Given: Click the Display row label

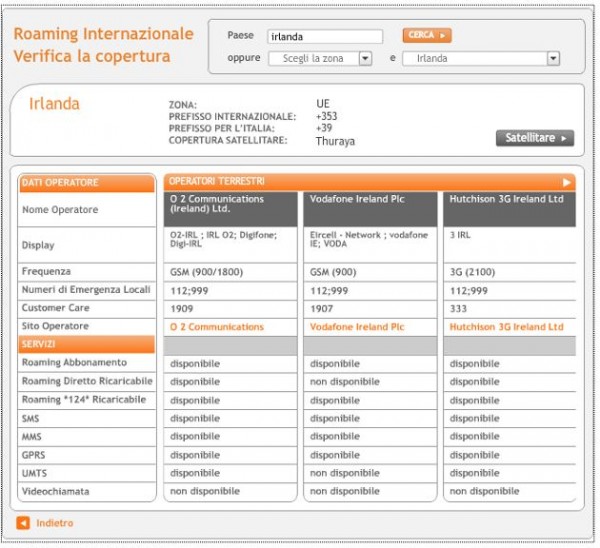Looking at the screenshot, I should 38,245.
